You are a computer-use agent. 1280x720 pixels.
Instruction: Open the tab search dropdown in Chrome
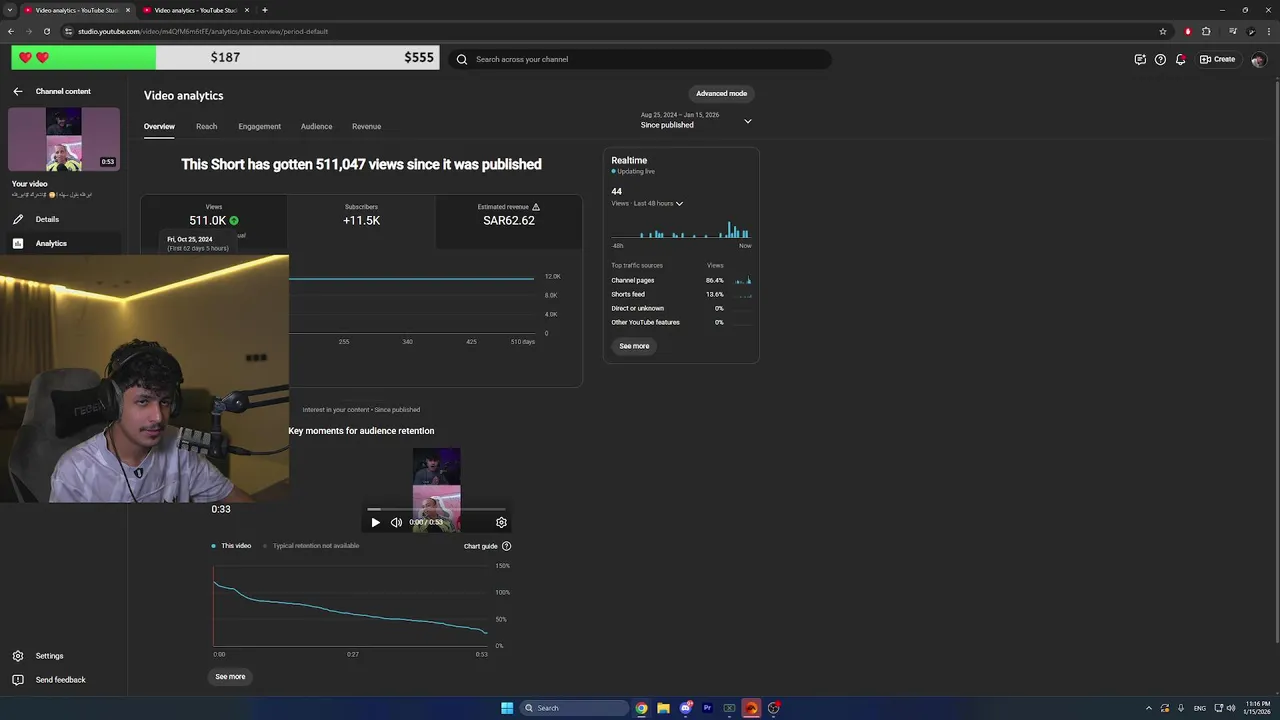[10, 10]
